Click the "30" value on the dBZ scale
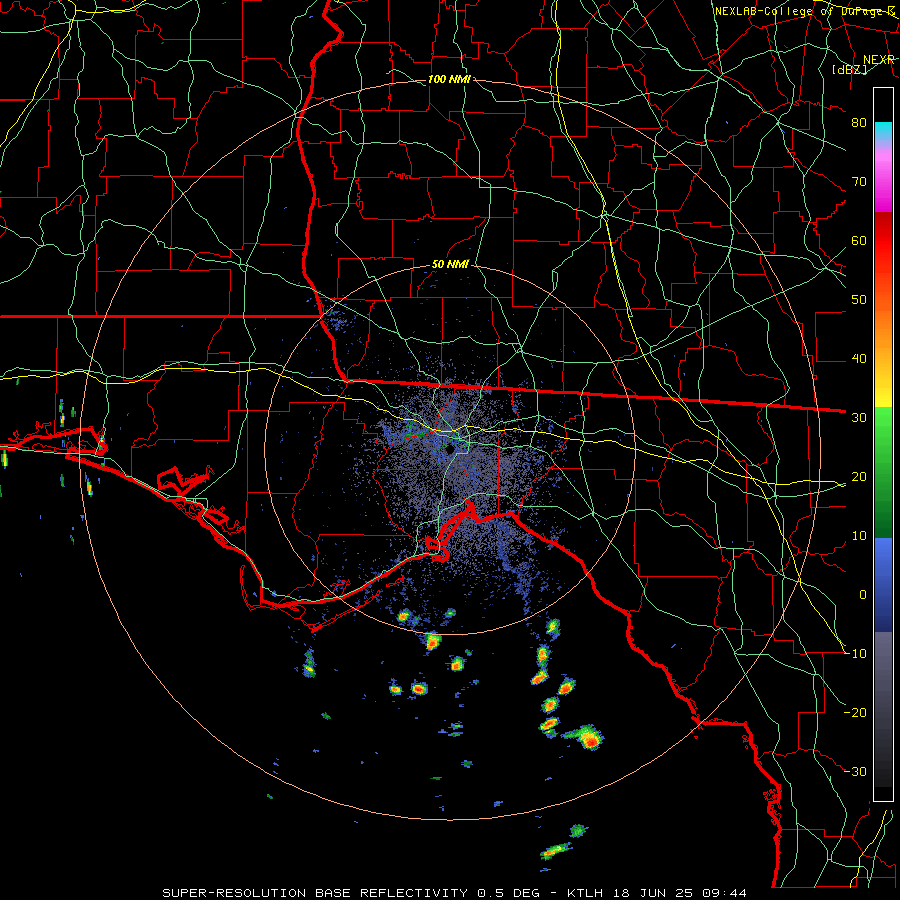Screen dimensions: 900x900 859,418
